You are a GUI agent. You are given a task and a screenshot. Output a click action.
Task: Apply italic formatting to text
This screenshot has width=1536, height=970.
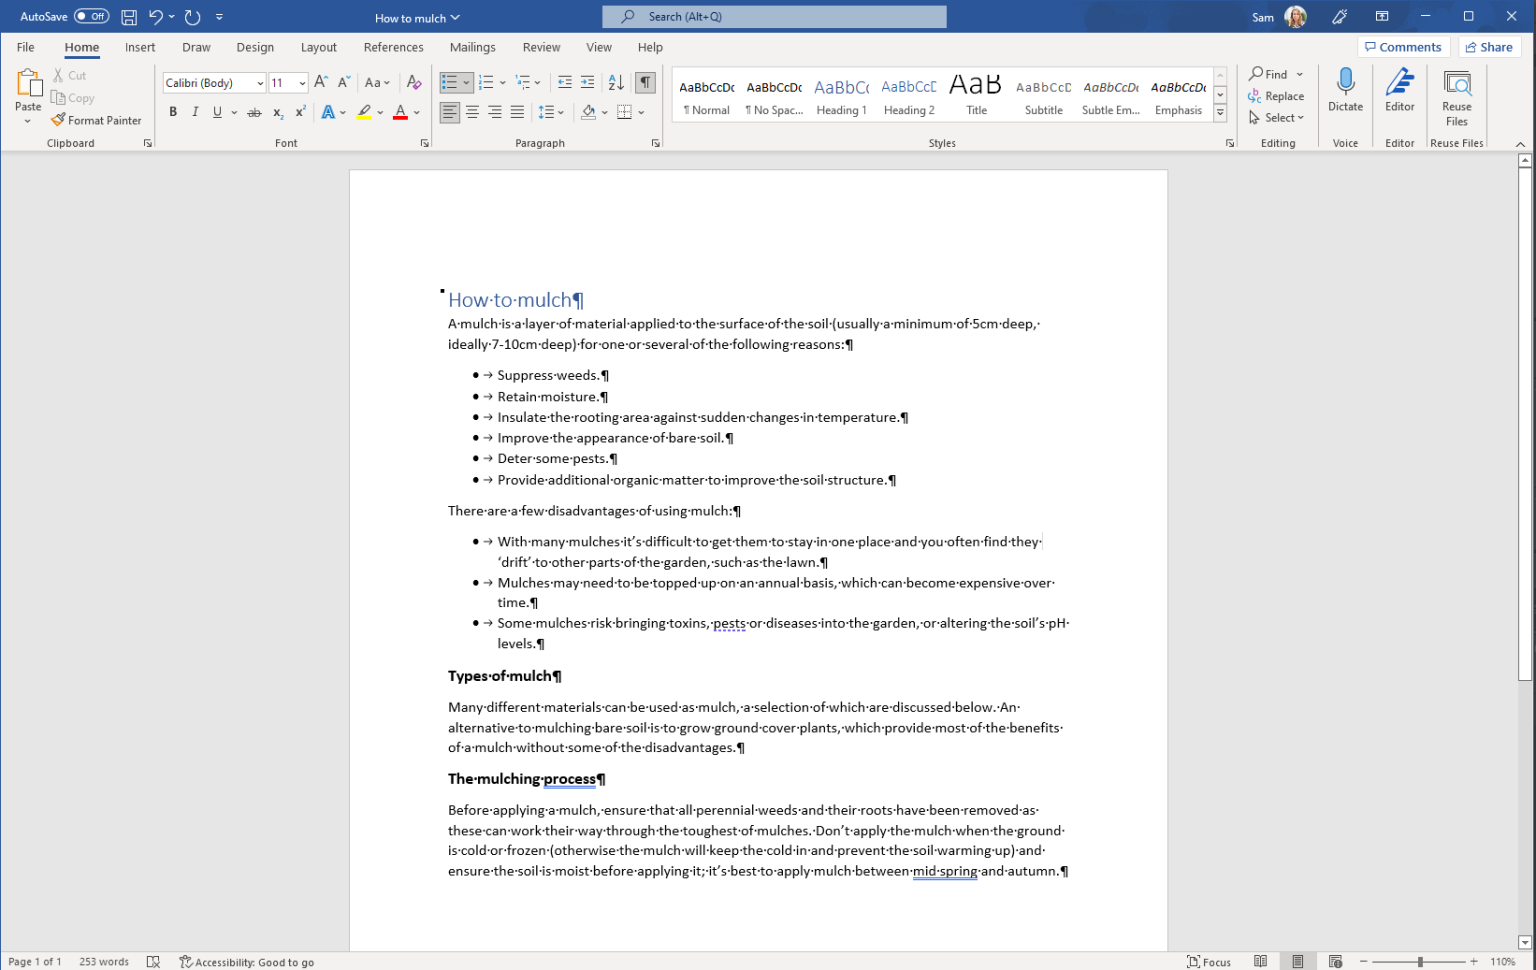(x=195, y=112)
